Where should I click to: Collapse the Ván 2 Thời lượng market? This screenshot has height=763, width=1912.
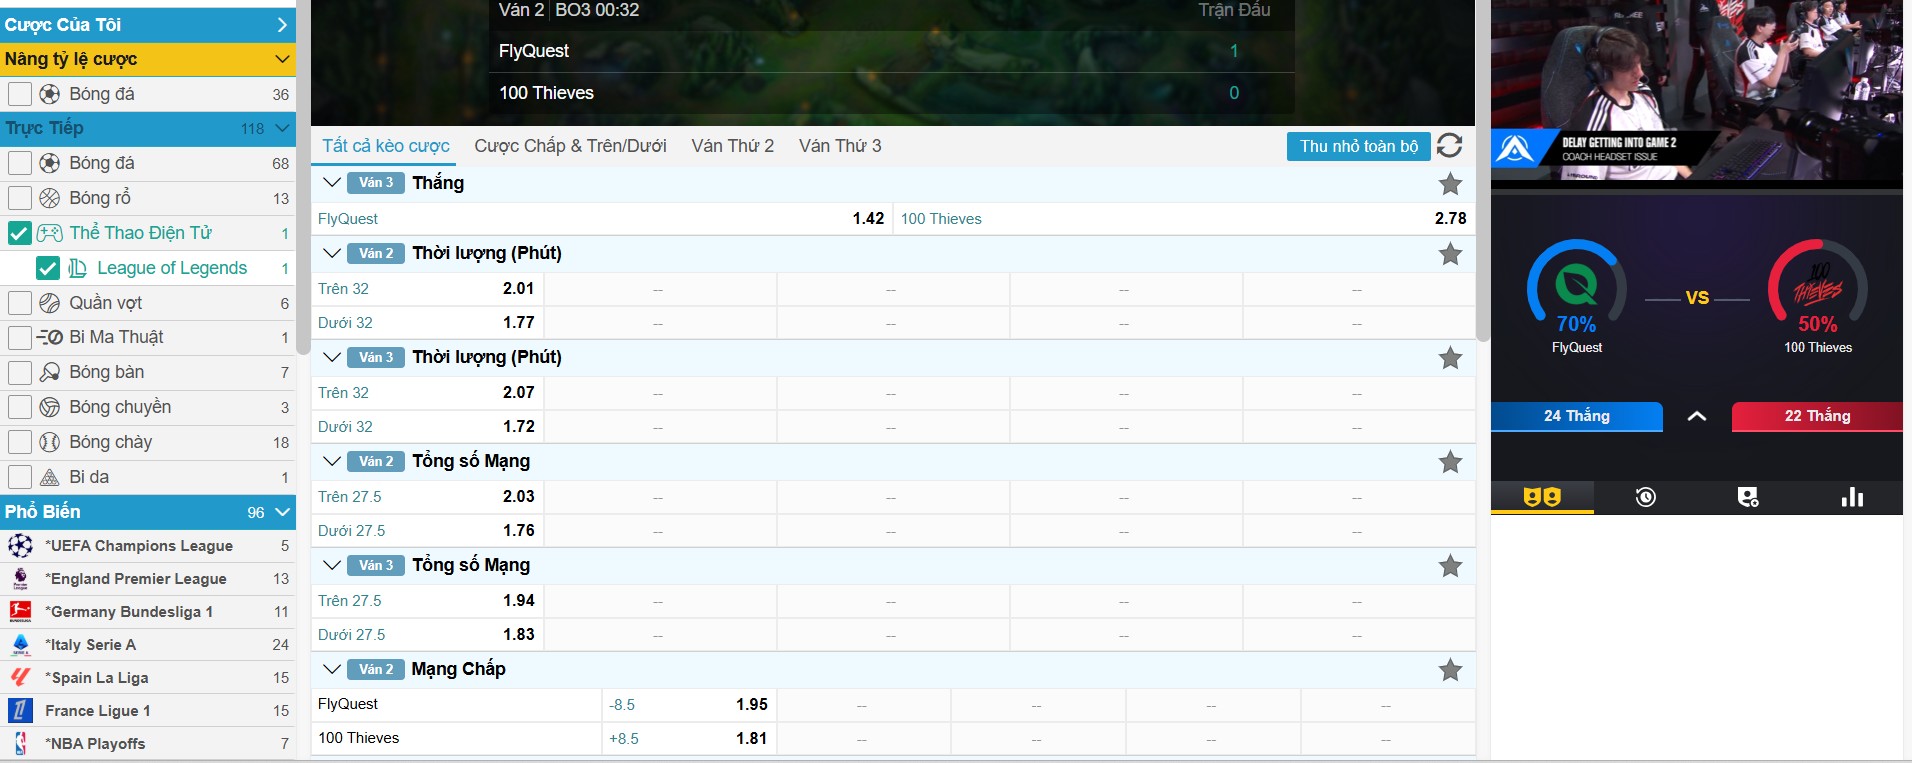click(x=332, y=254)
